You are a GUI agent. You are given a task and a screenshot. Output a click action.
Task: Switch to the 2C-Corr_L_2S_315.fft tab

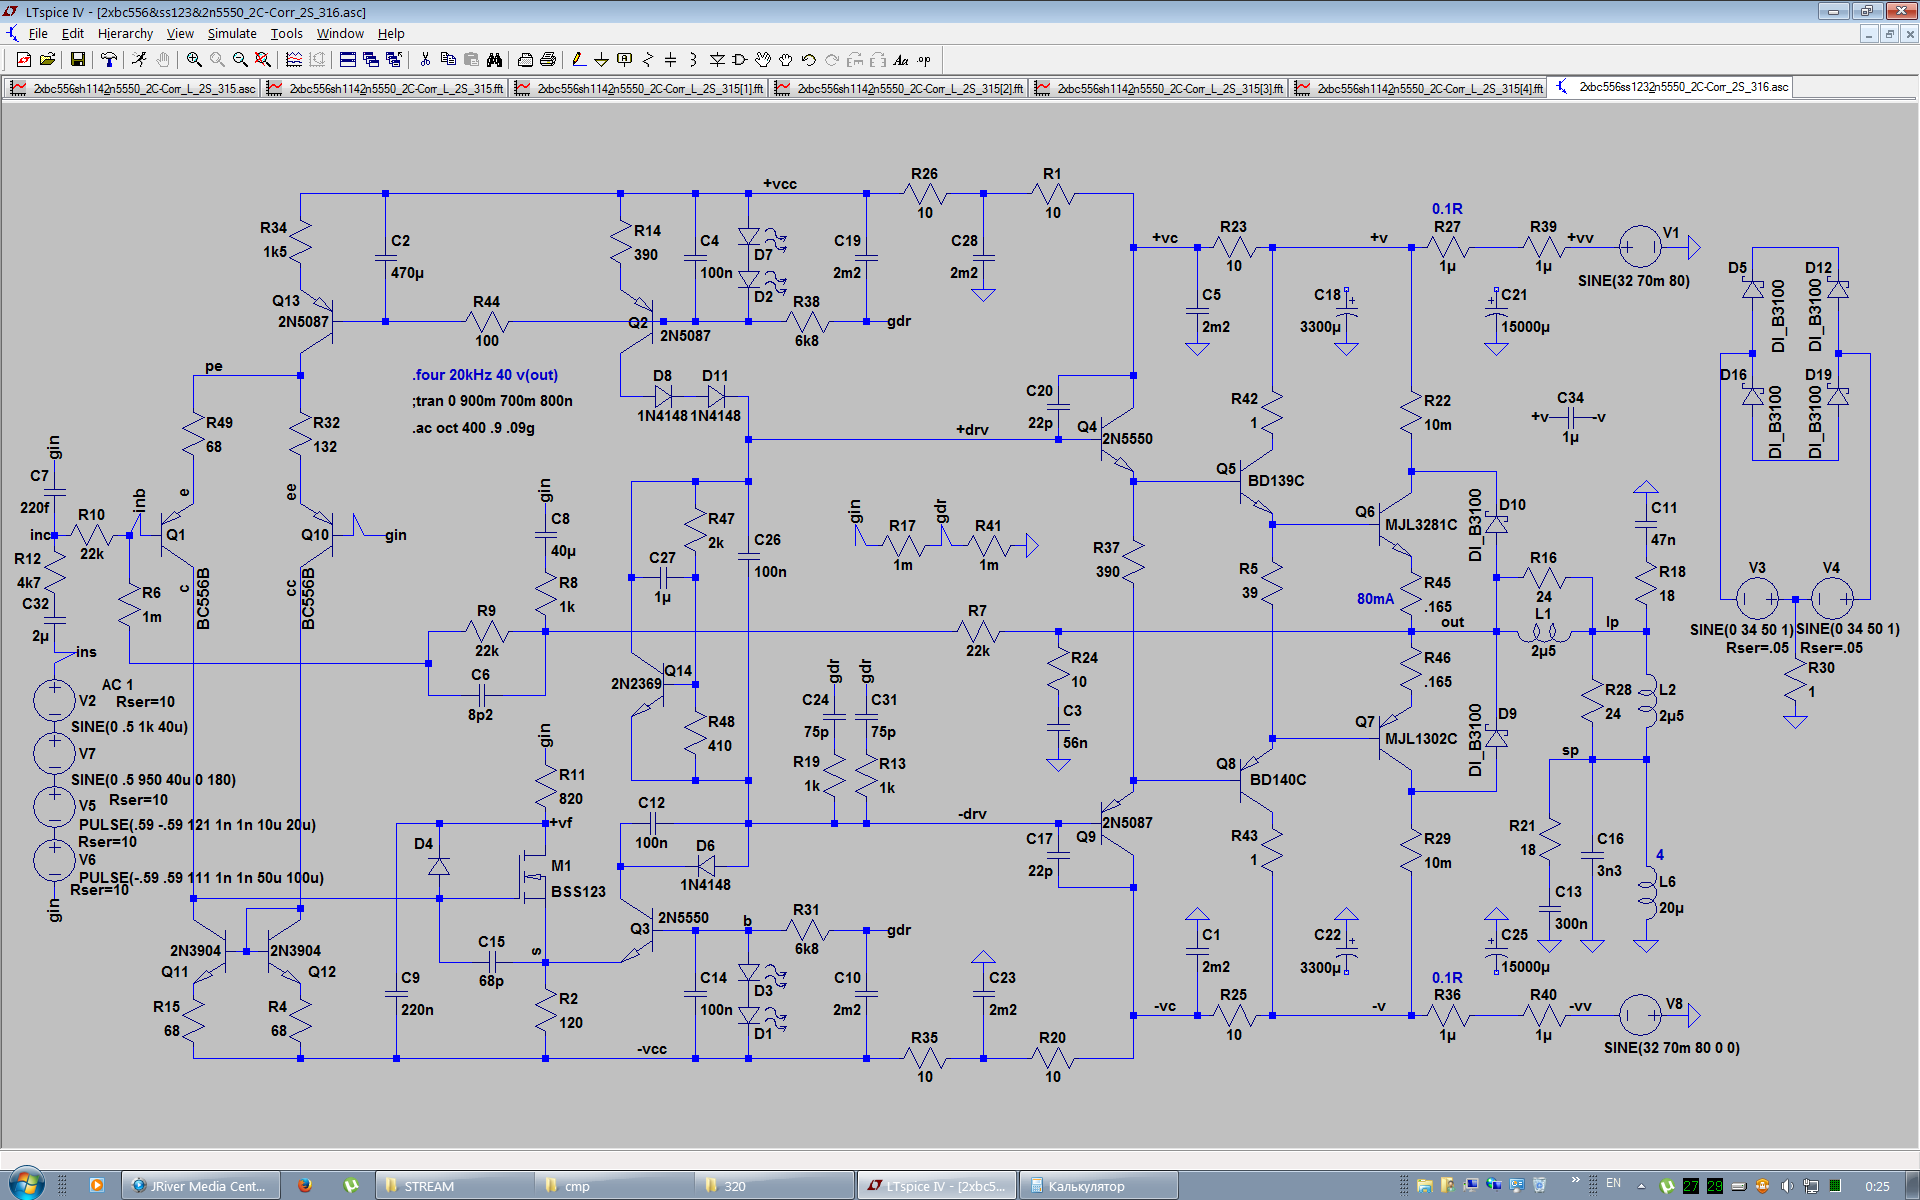[386, 88]
